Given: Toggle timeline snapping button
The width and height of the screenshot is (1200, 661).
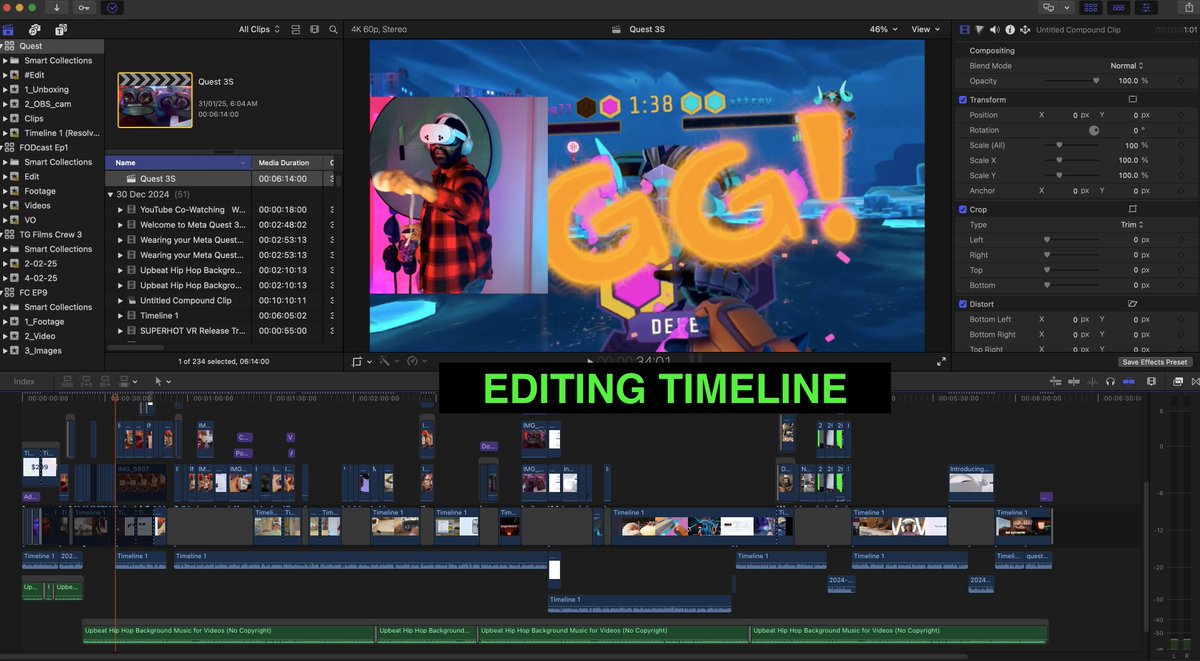Looking at the screenshot, I should (1130, 381).
